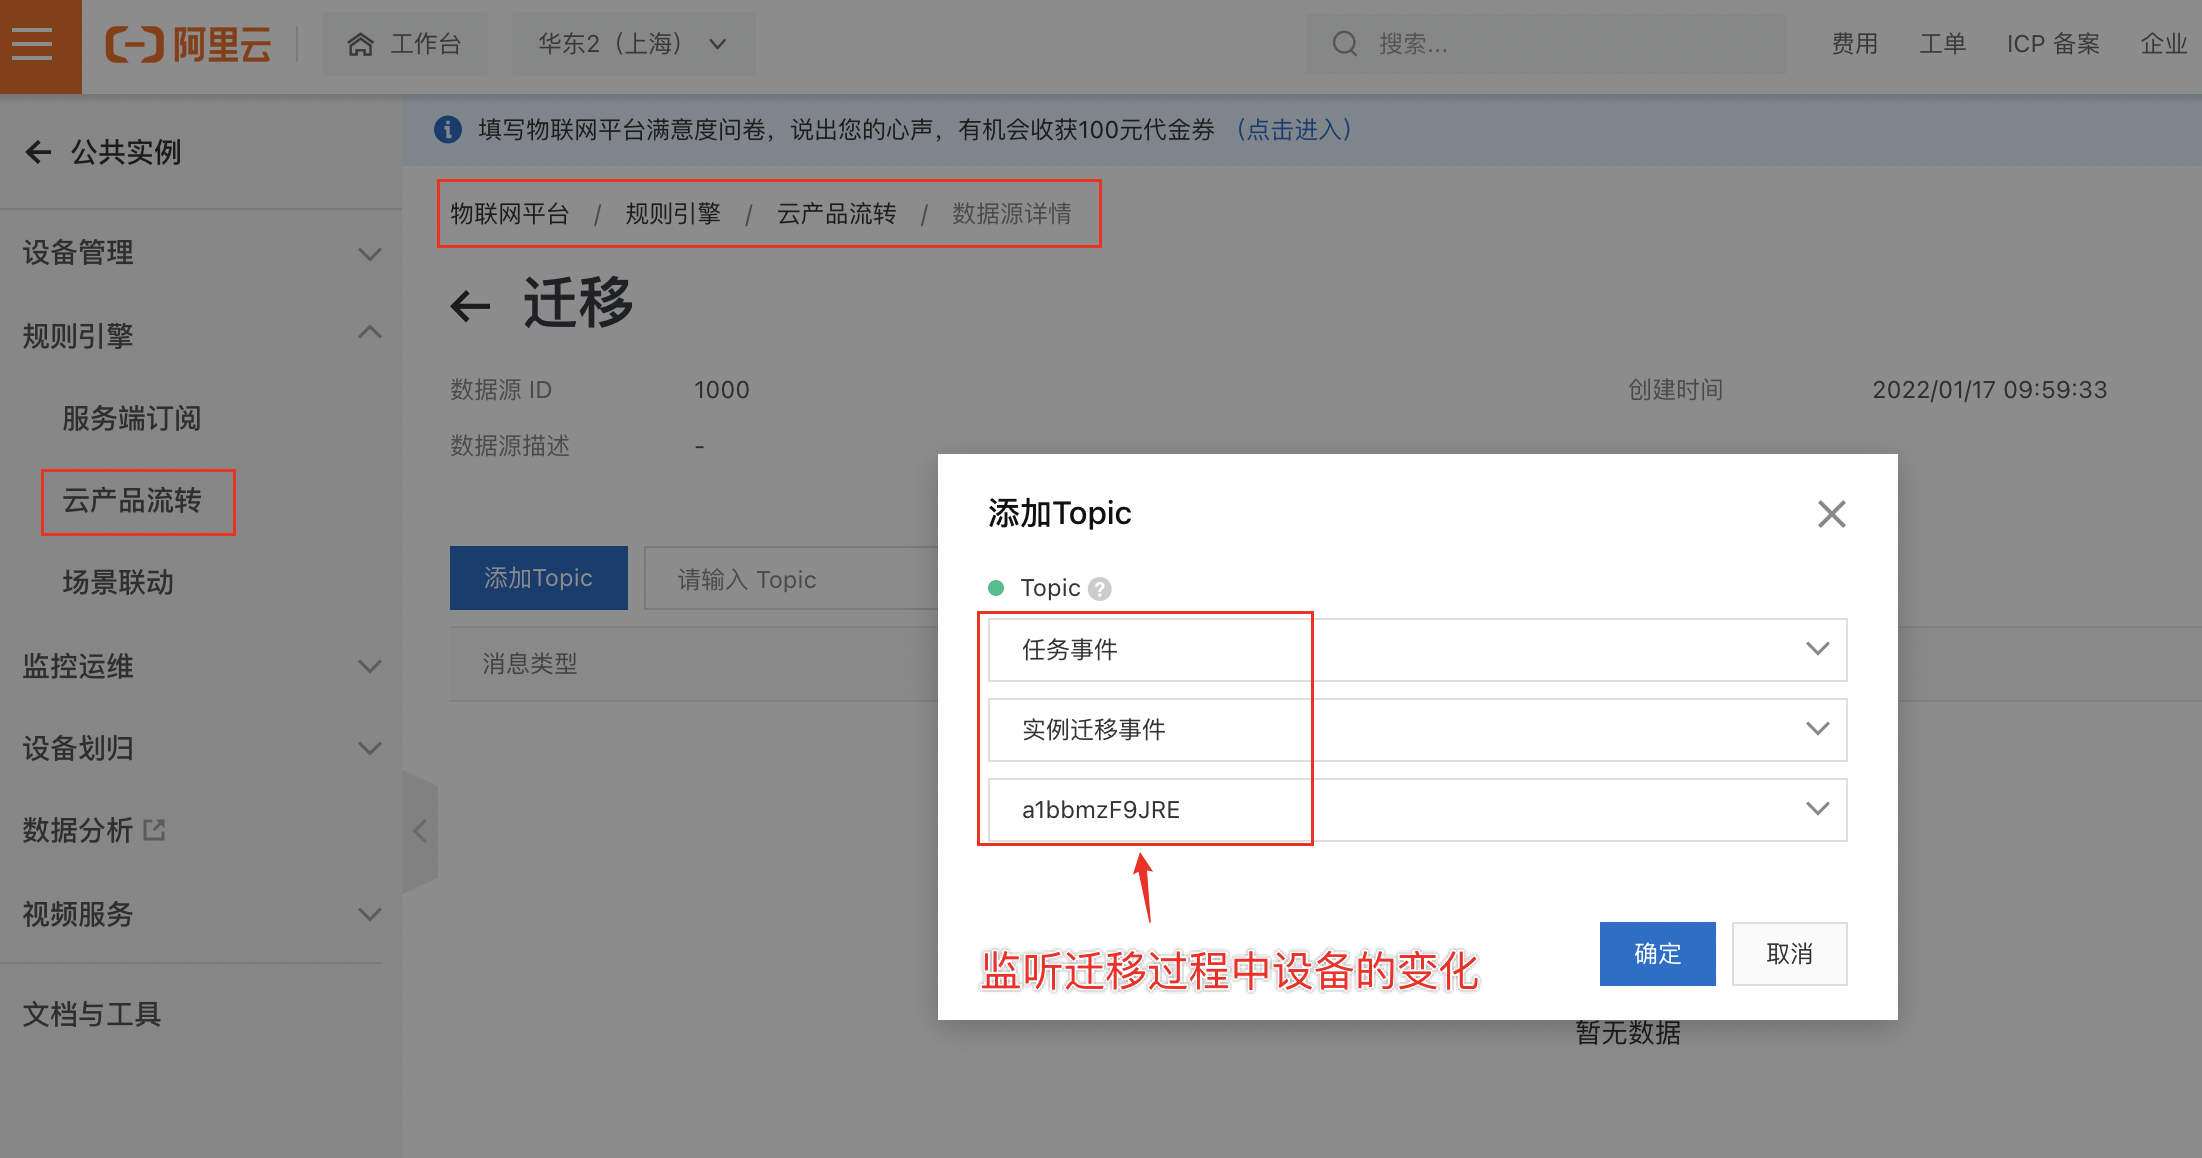2202x1158 pixels.
Task: Open 数据分析 external link
Action: click(78, 830)
